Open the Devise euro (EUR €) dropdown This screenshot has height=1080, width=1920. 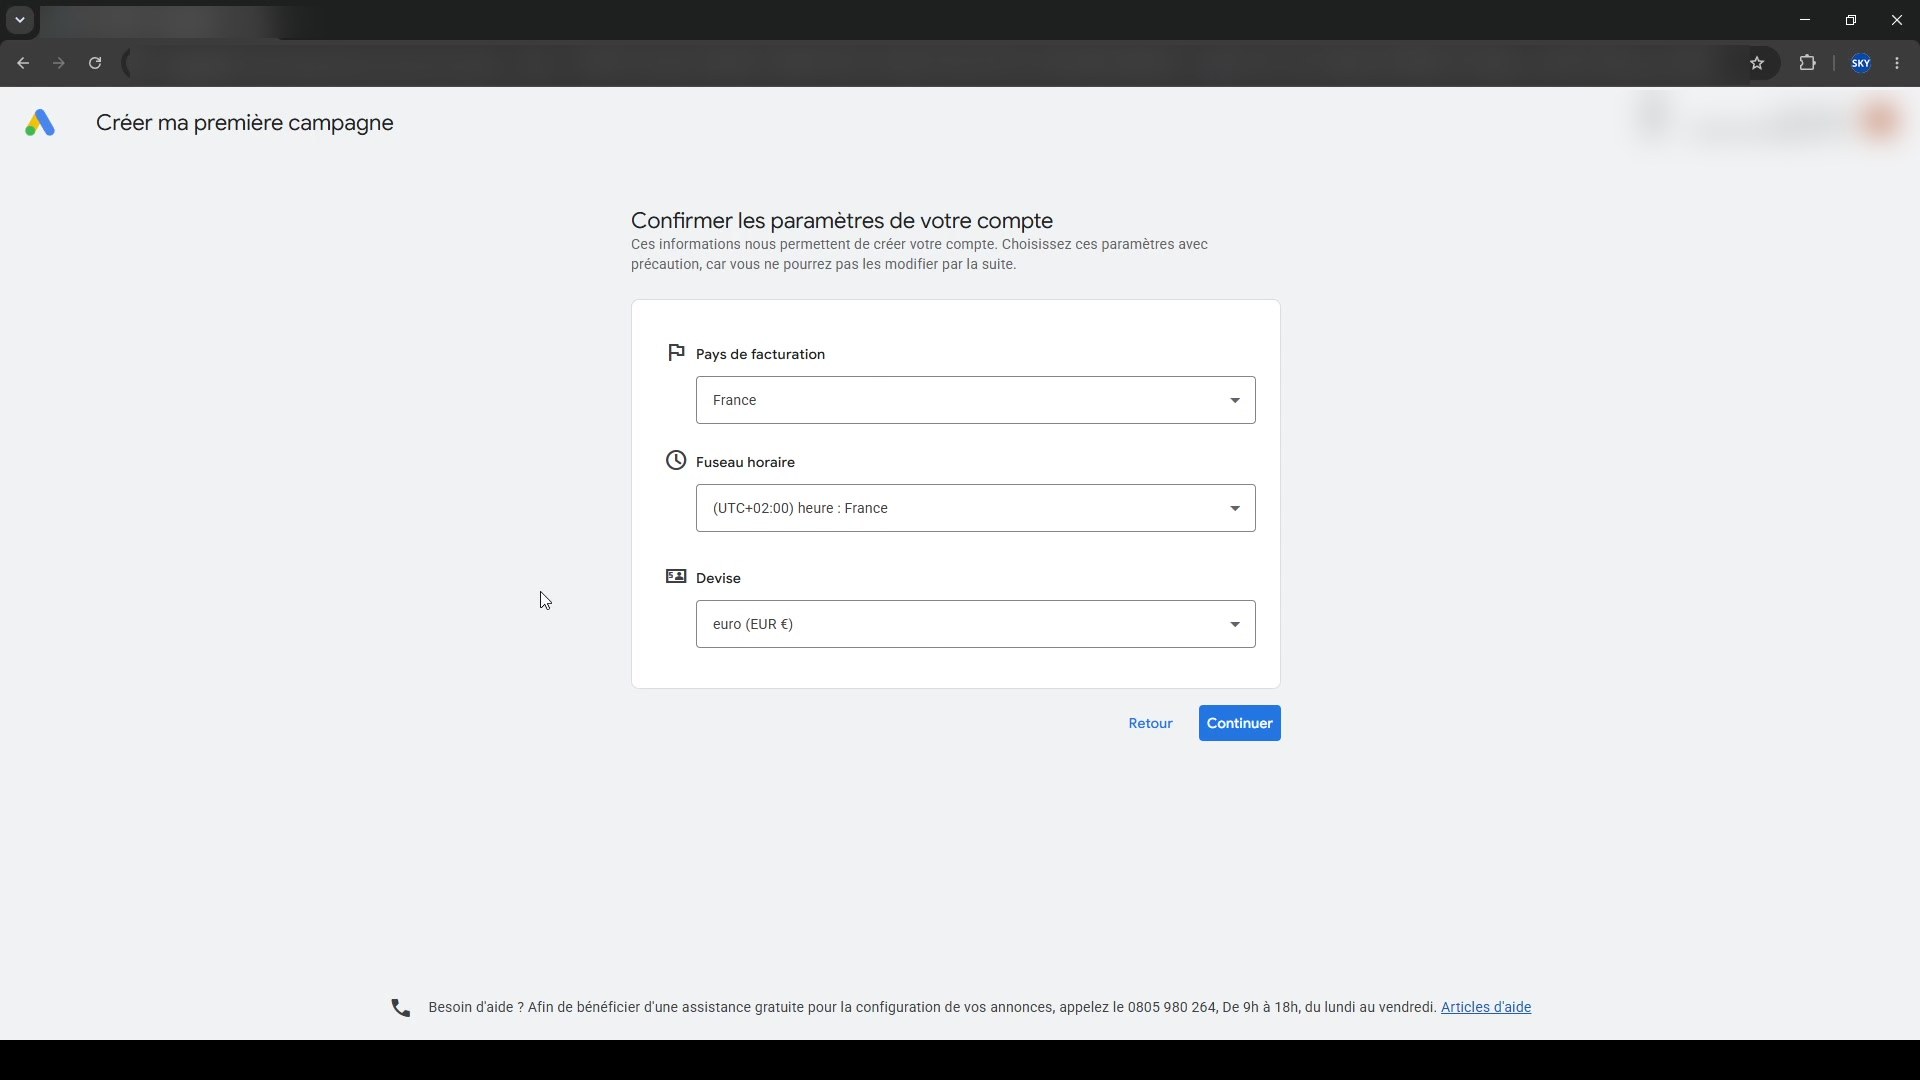click(975, 624)
